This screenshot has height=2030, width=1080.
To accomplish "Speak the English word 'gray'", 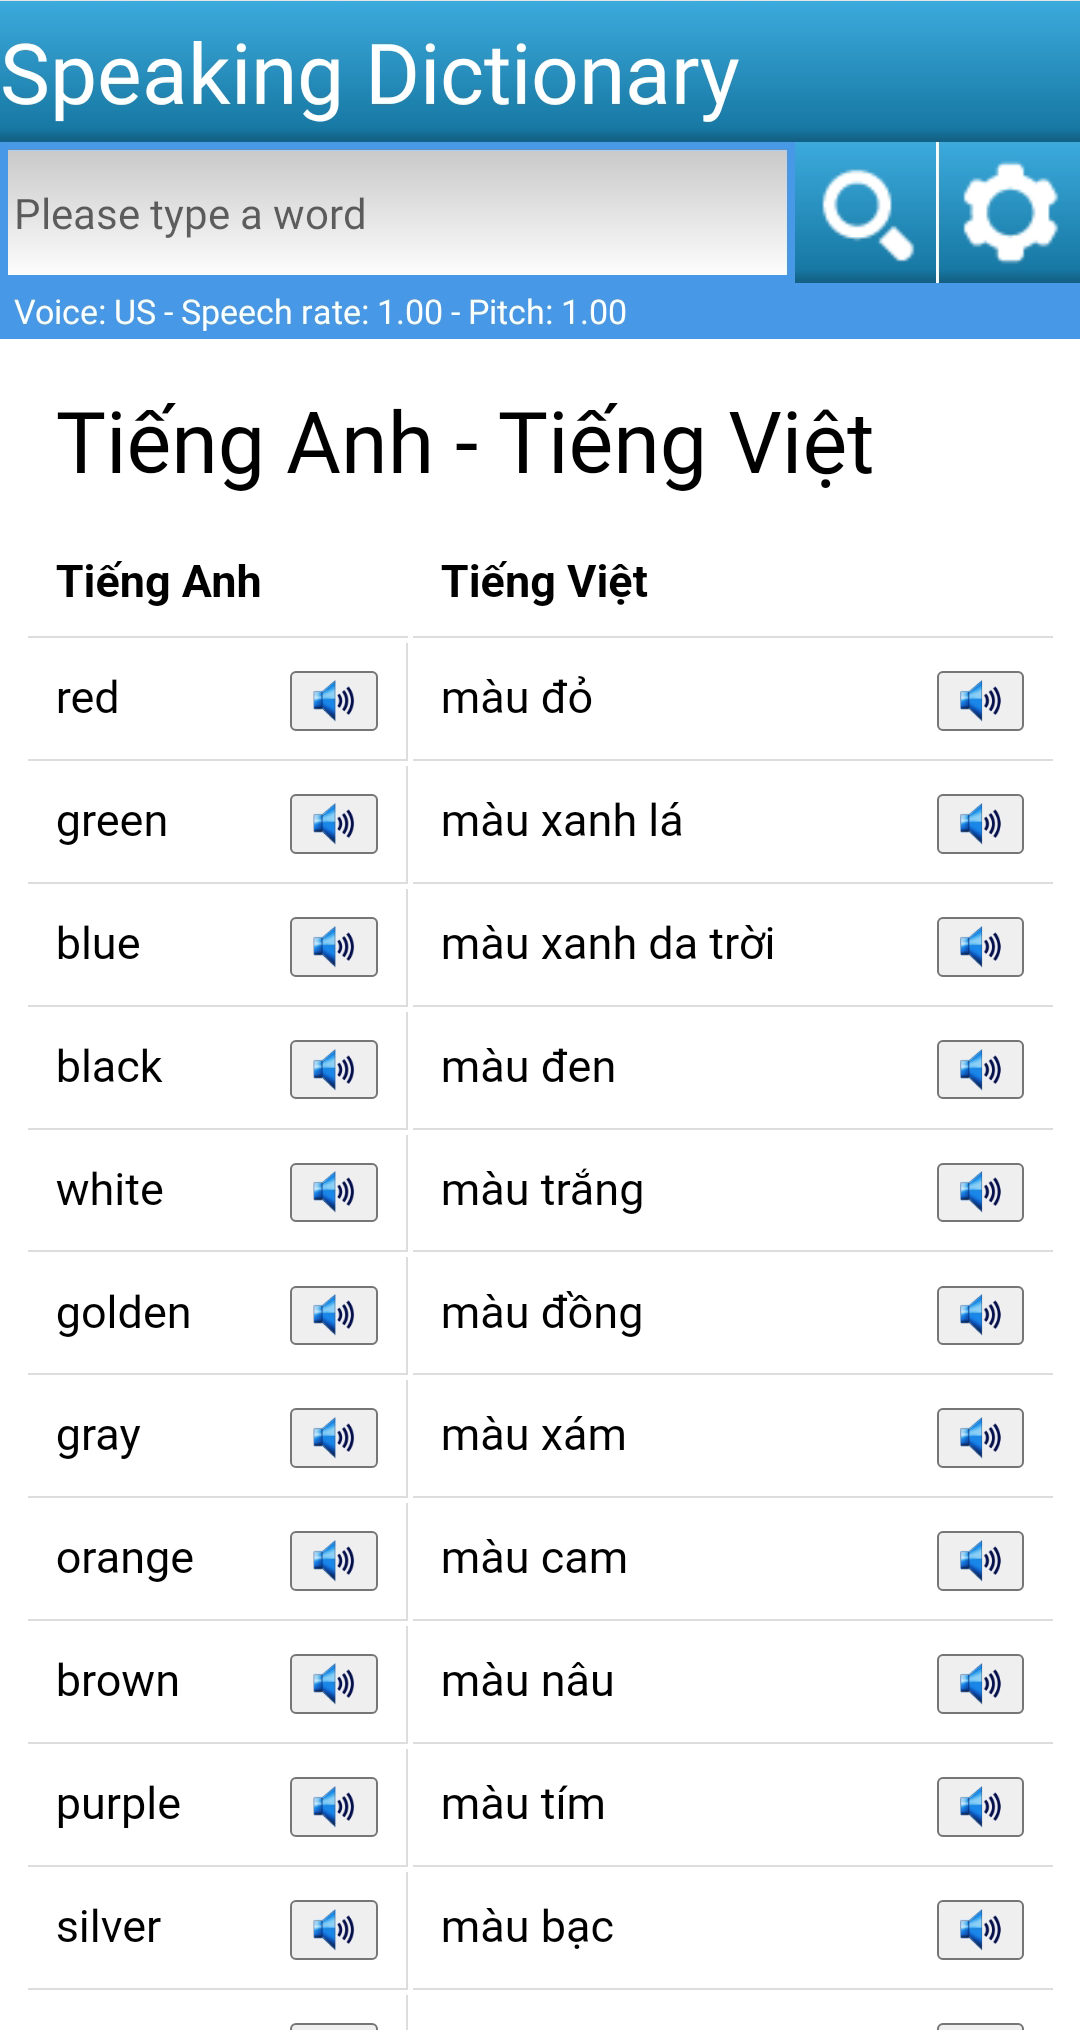I will [334, 1438].
